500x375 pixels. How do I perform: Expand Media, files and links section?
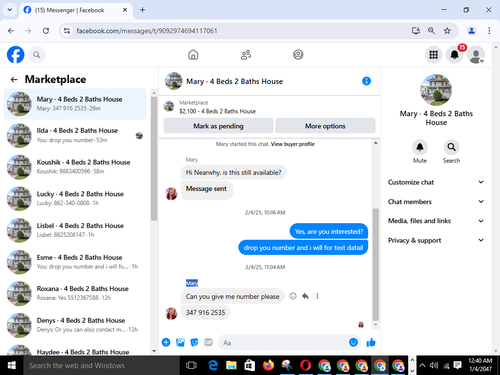tap(436, 221)
